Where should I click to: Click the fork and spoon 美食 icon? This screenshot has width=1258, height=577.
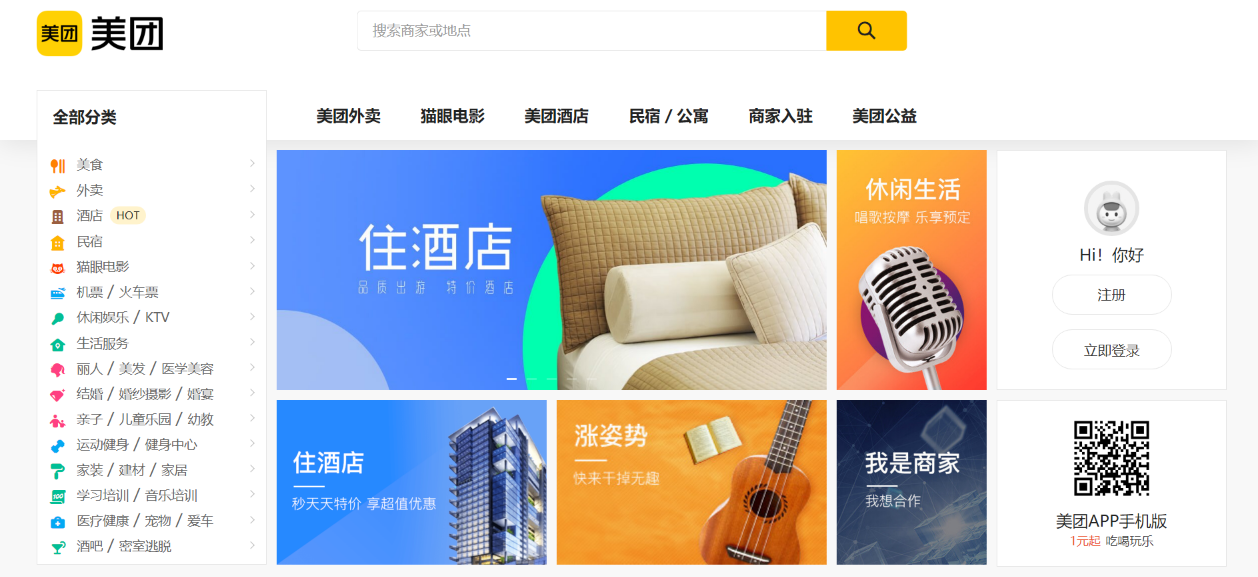(57, 165)
